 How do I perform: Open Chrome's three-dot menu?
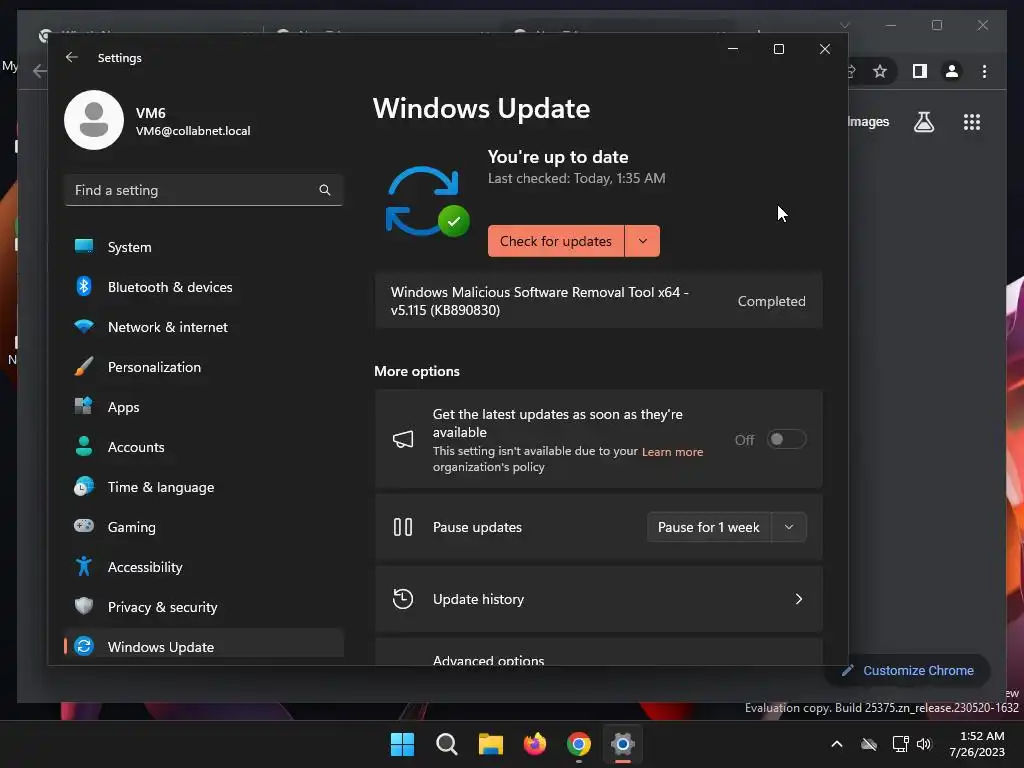point(984,71)
